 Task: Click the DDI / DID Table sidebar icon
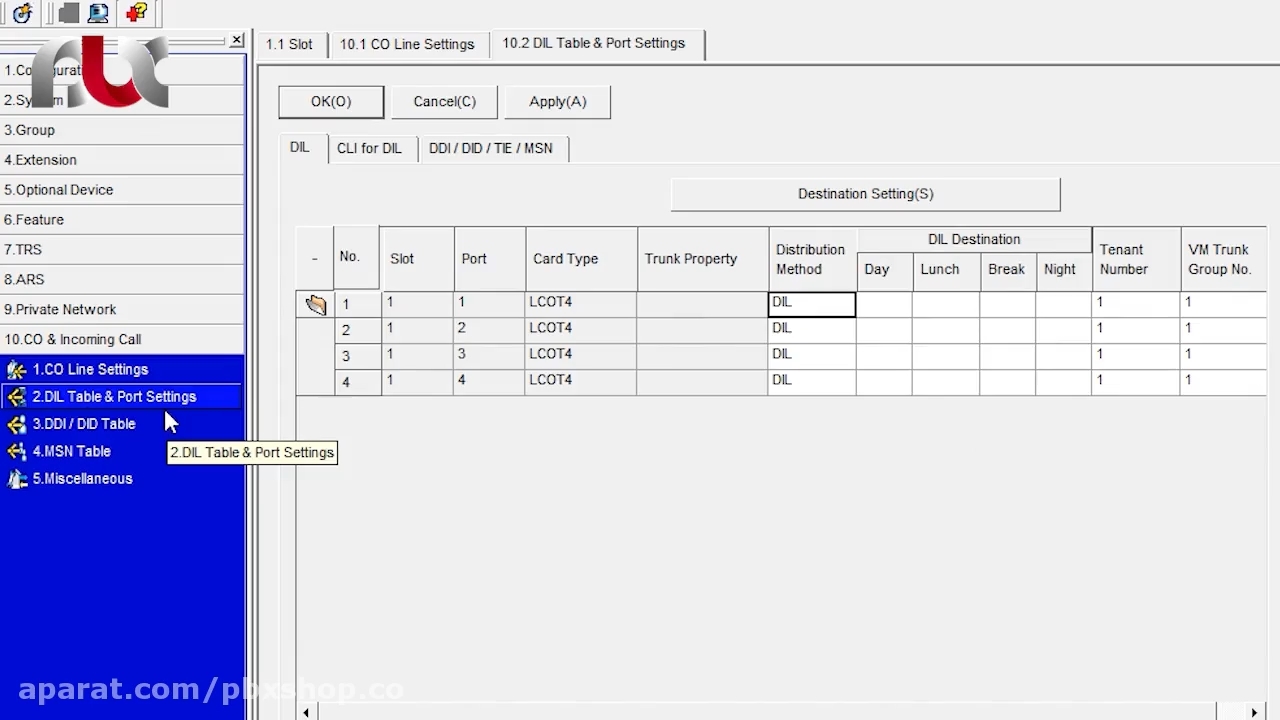point(16,425)
